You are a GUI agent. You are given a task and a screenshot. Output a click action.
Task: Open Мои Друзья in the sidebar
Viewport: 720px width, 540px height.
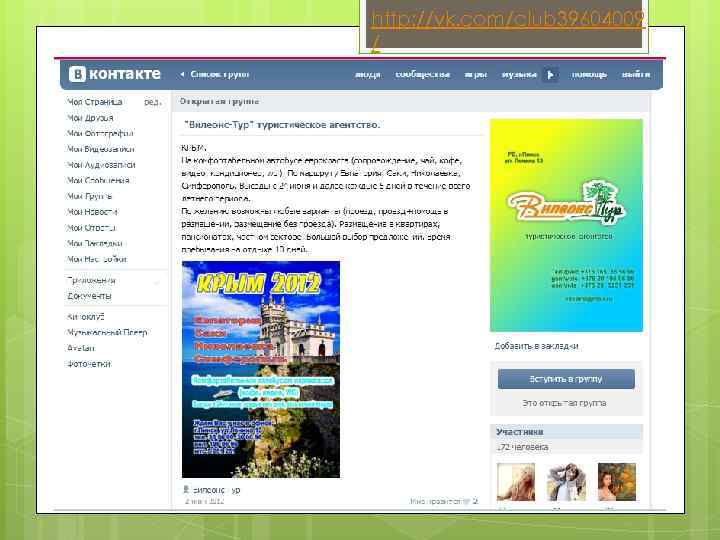click(x=90, y=118)
